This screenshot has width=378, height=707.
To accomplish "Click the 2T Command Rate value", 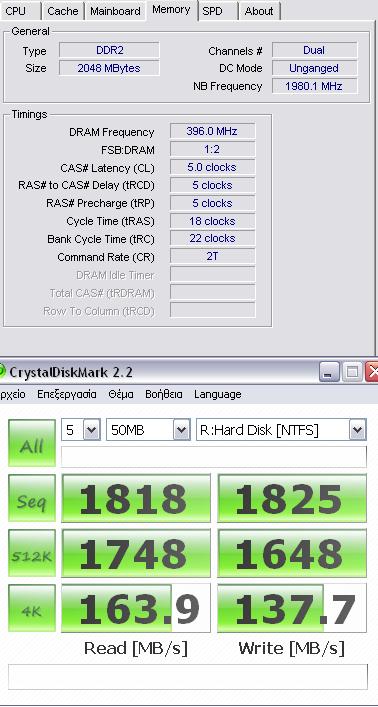I will pos(212,256).
